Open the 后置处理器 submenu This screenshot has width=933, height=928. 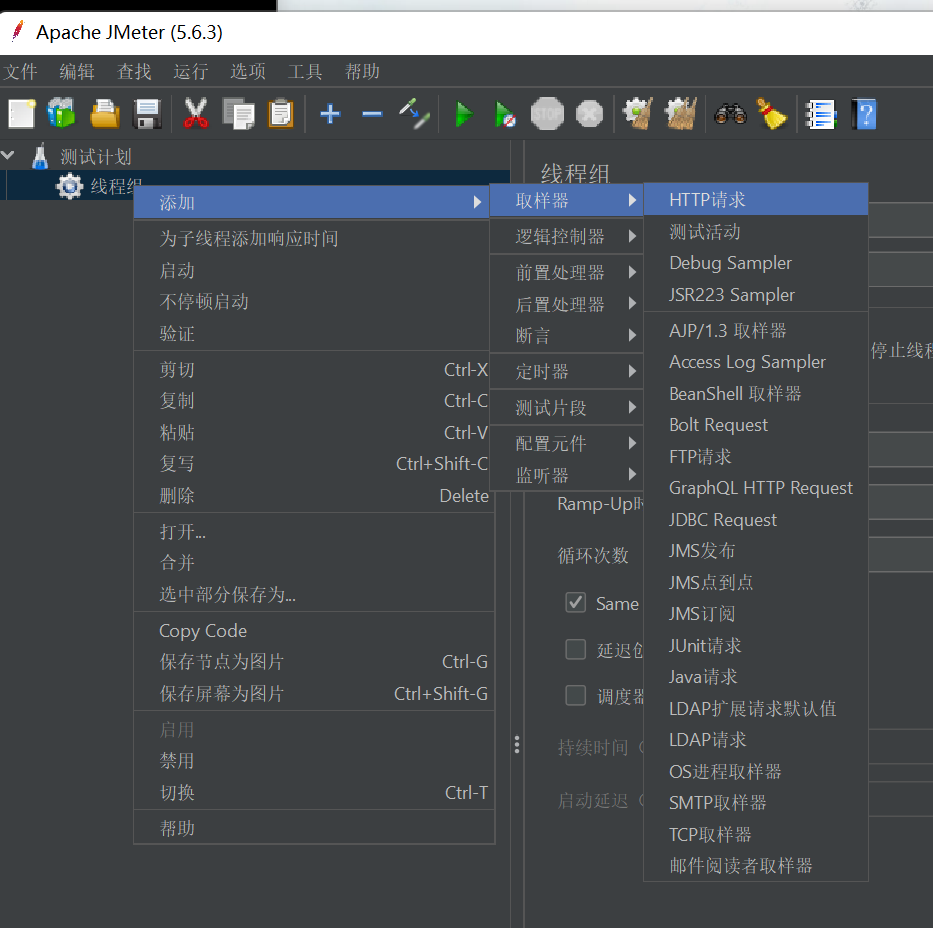566,305
